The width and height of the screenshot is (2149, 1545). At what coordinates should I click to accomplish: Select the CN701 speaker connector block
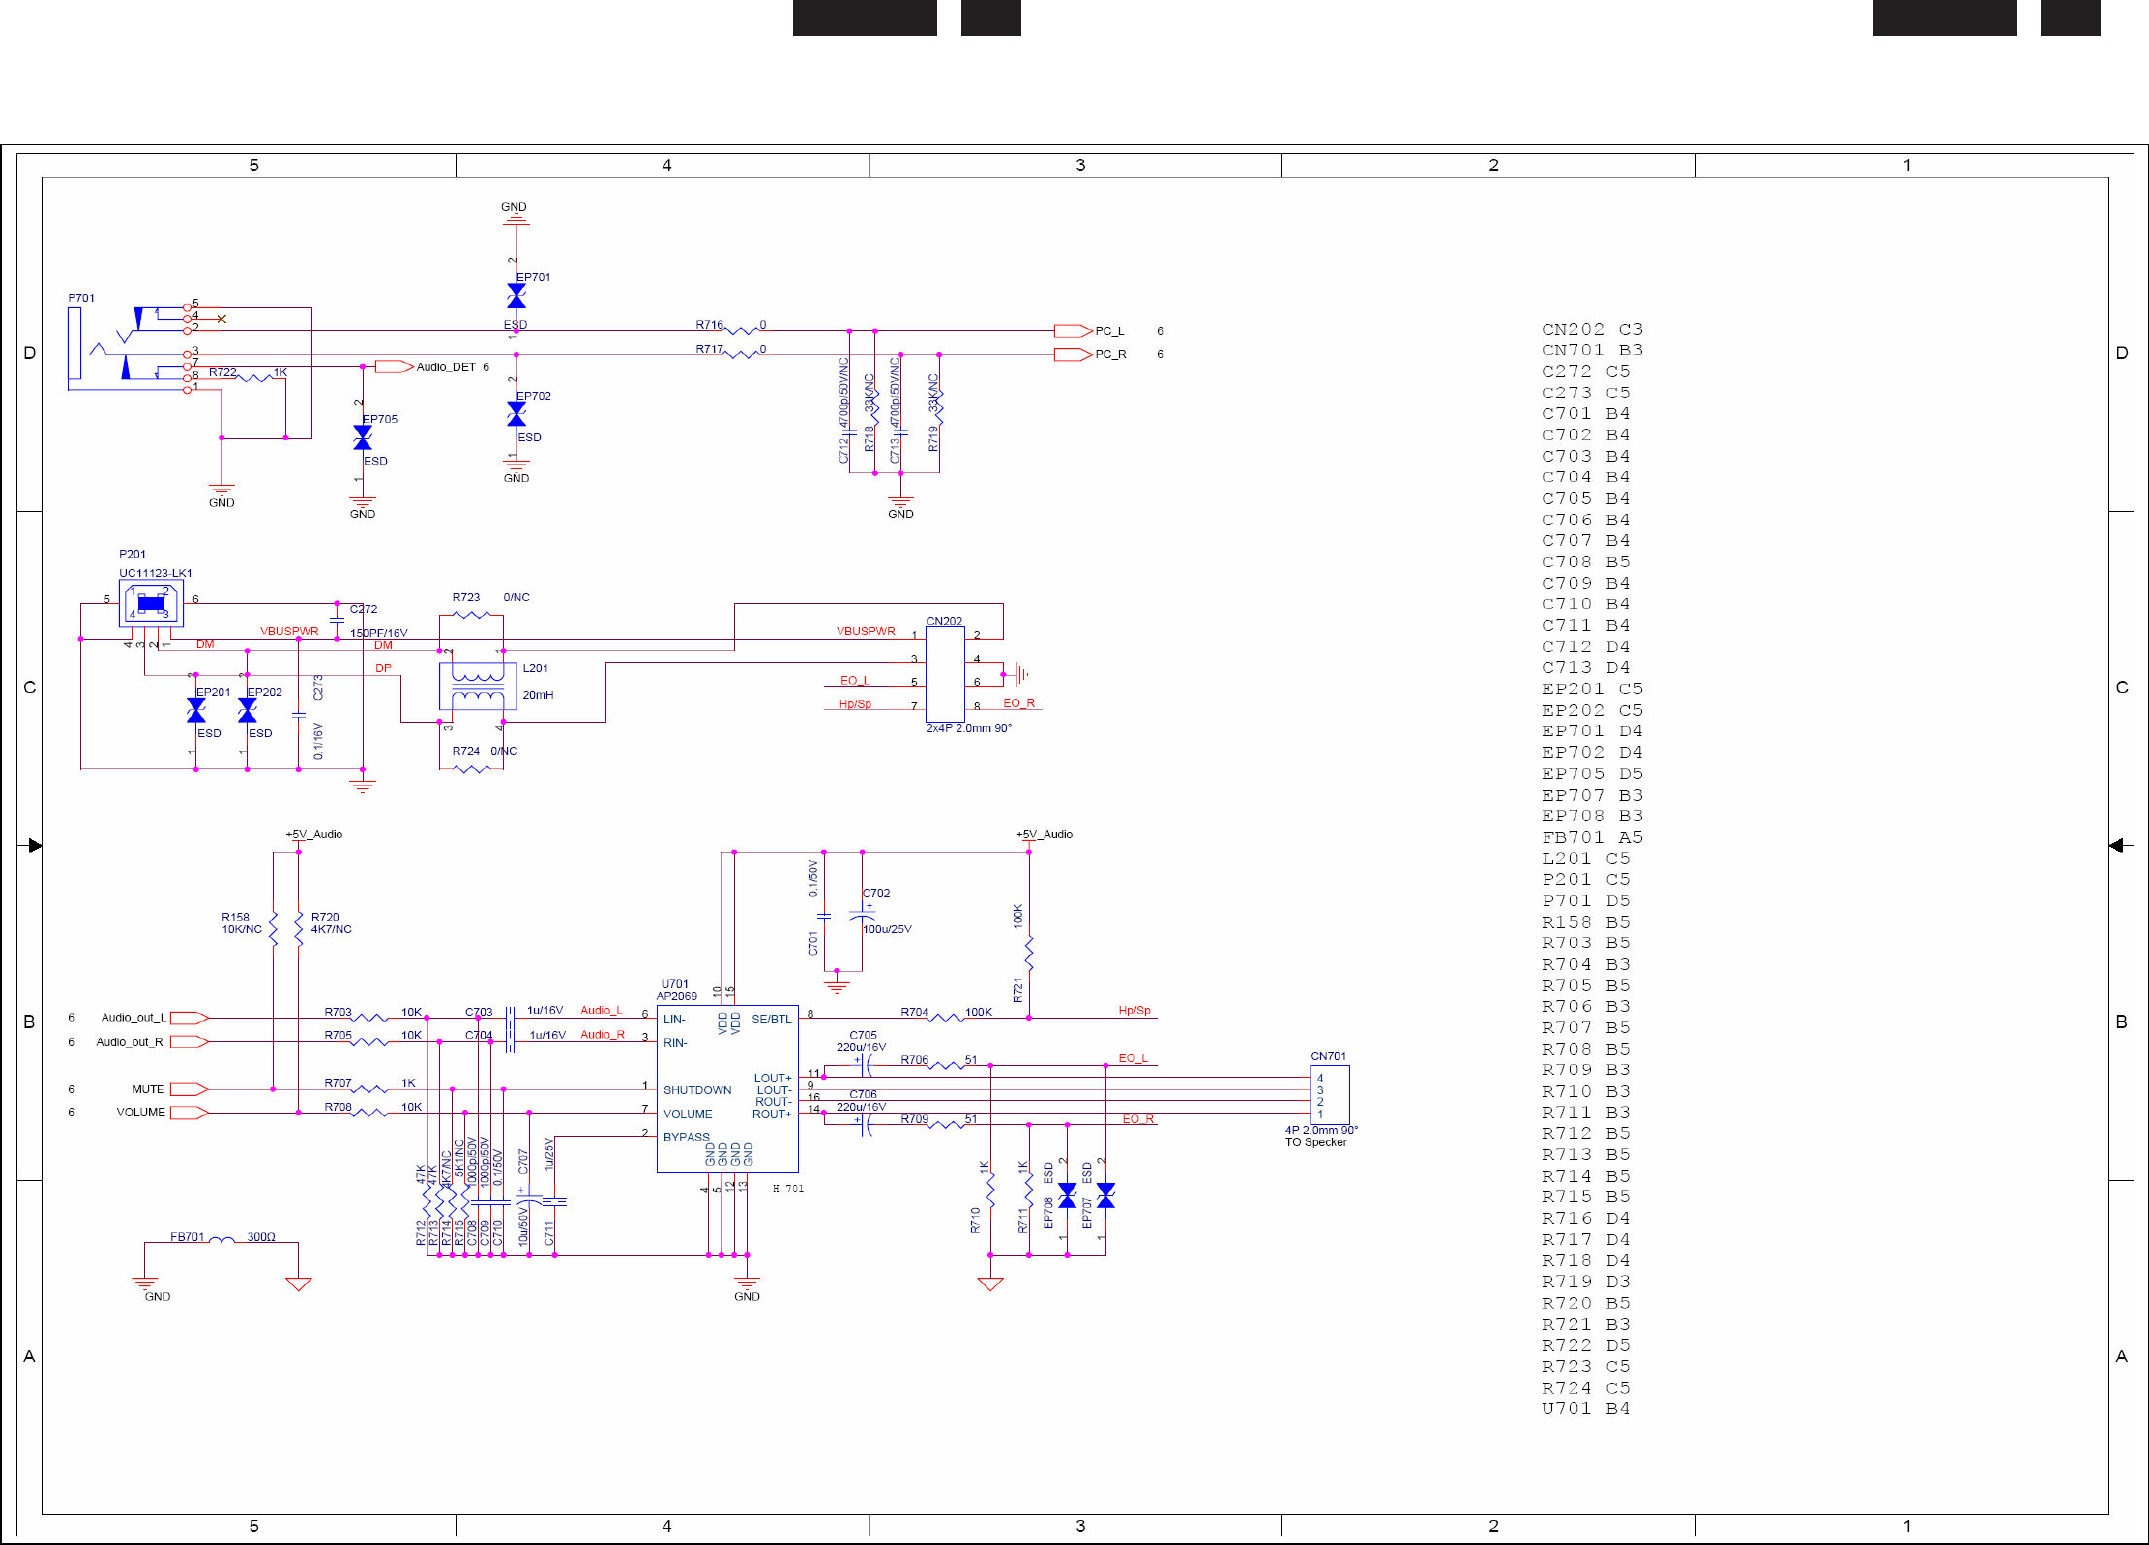(x=1329, y=1095)
